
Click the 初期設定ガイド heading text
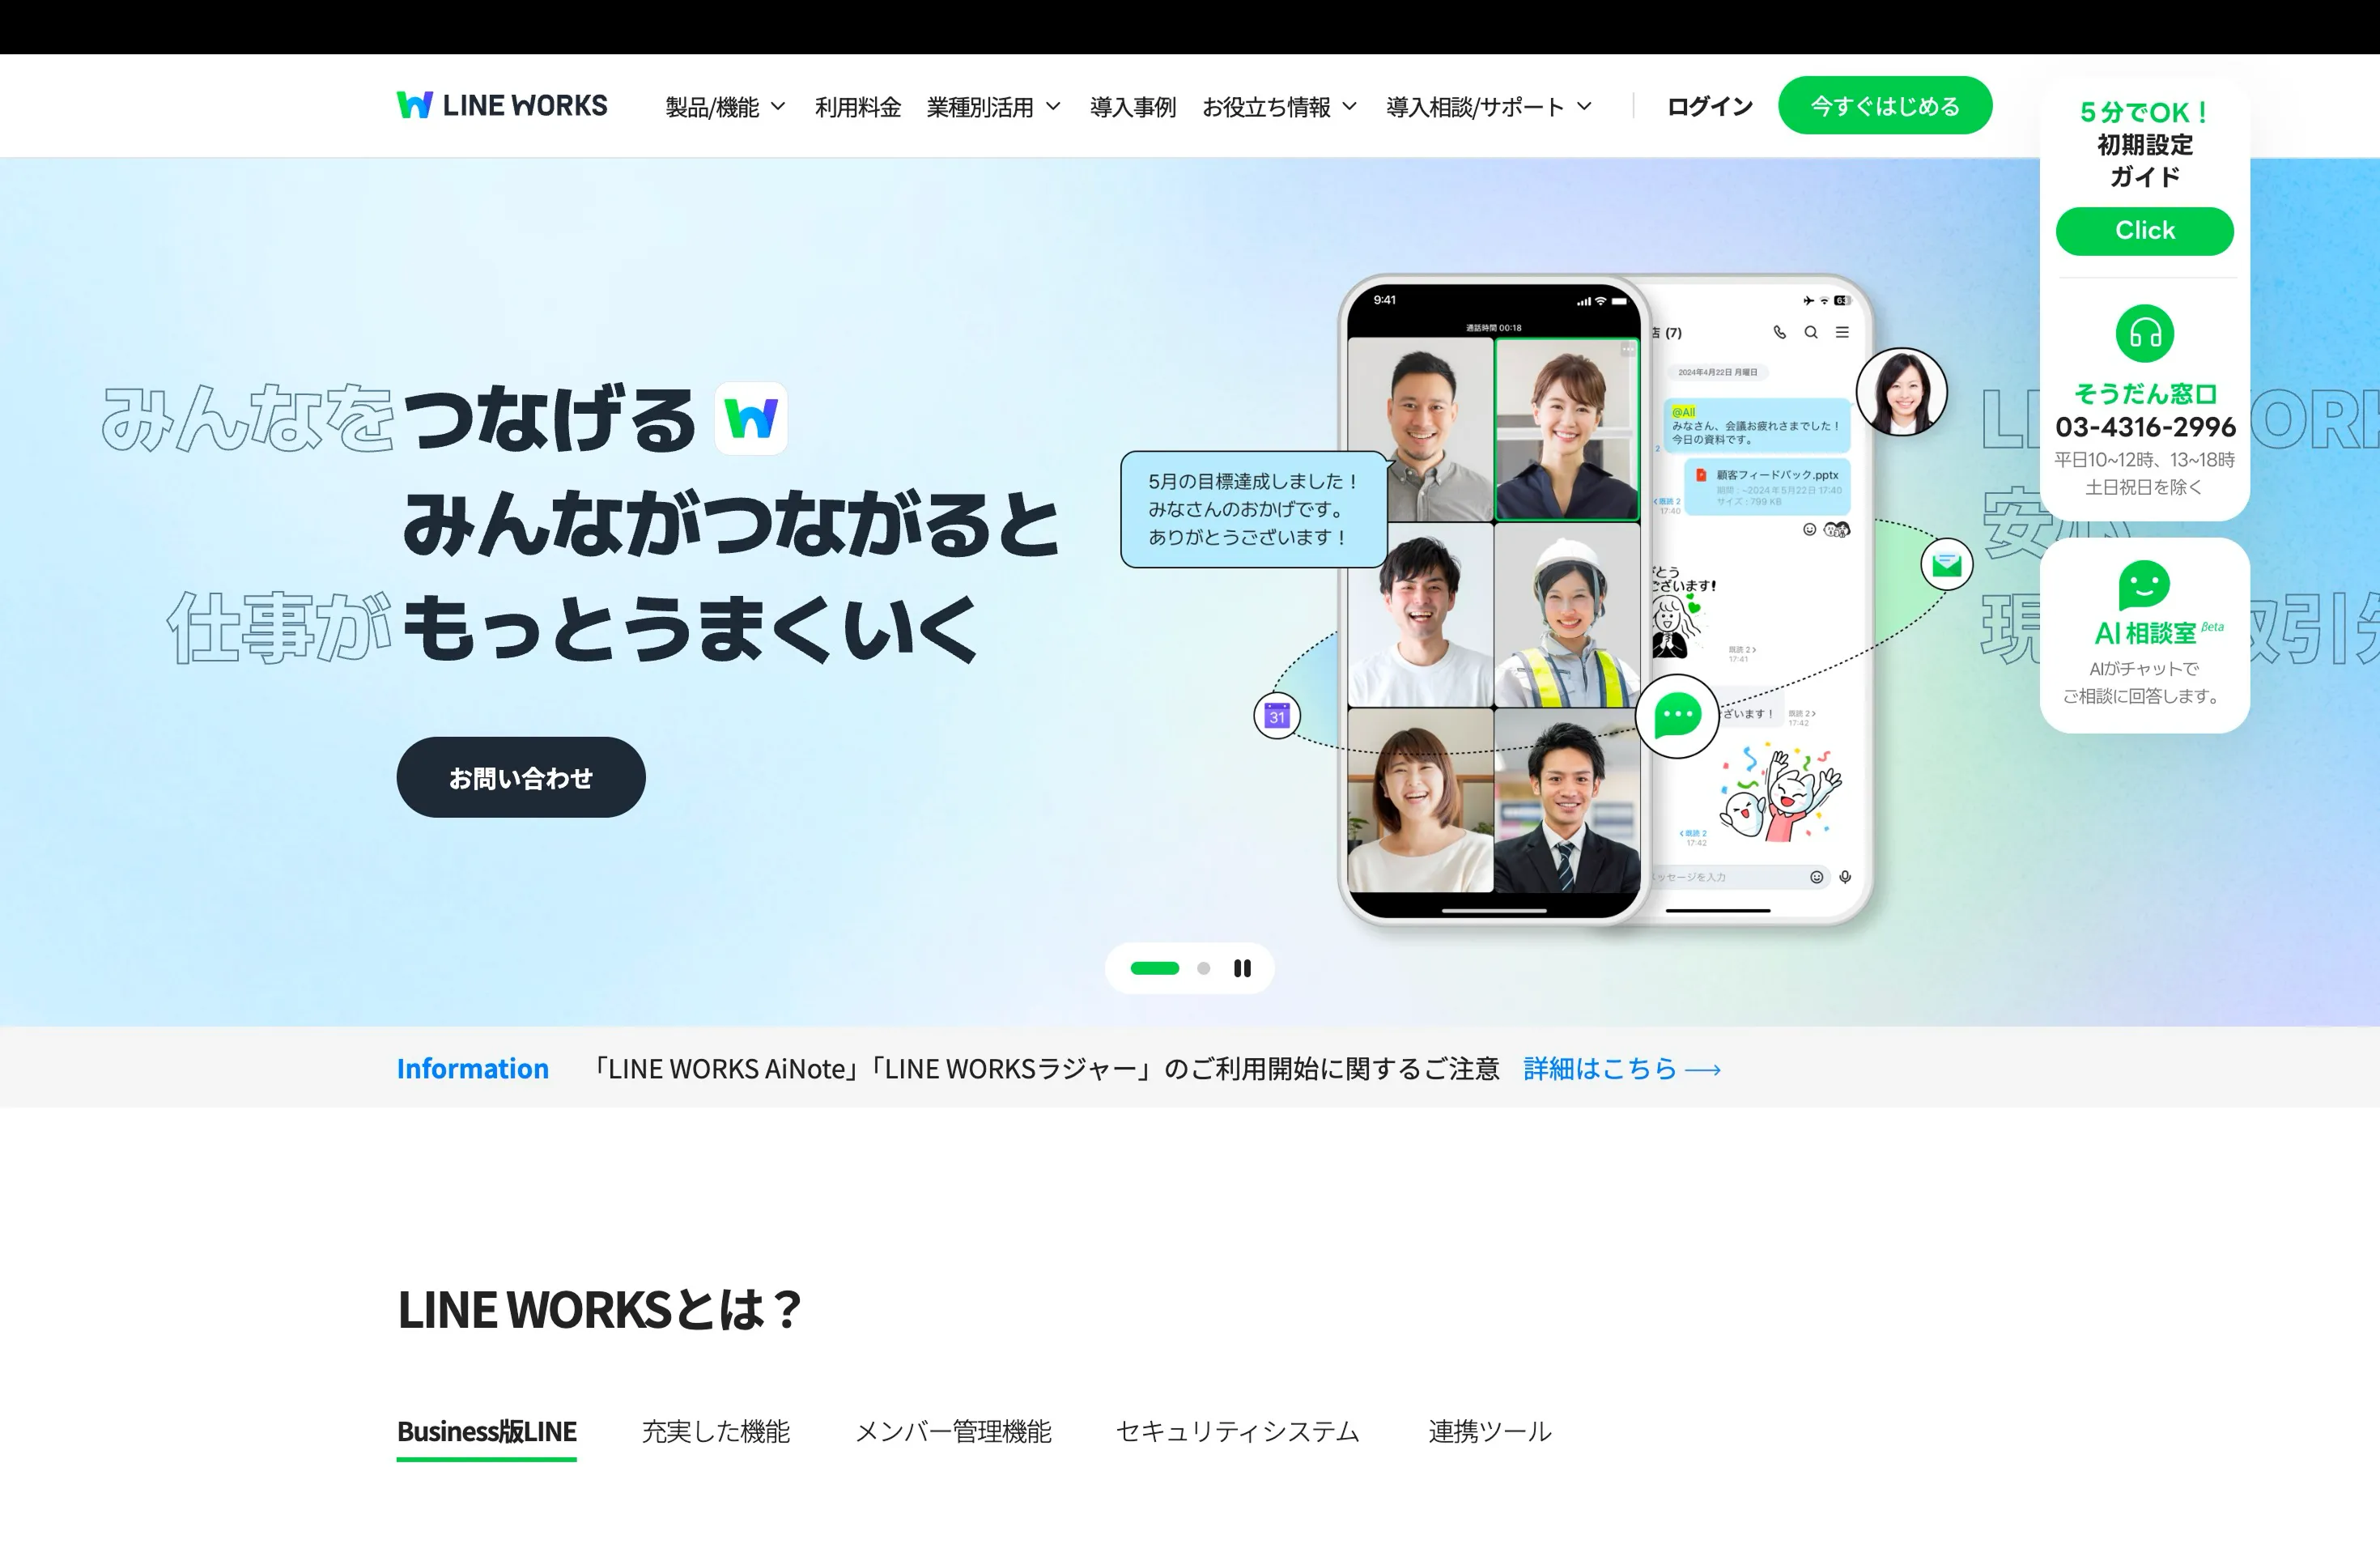pos(2145,160)
